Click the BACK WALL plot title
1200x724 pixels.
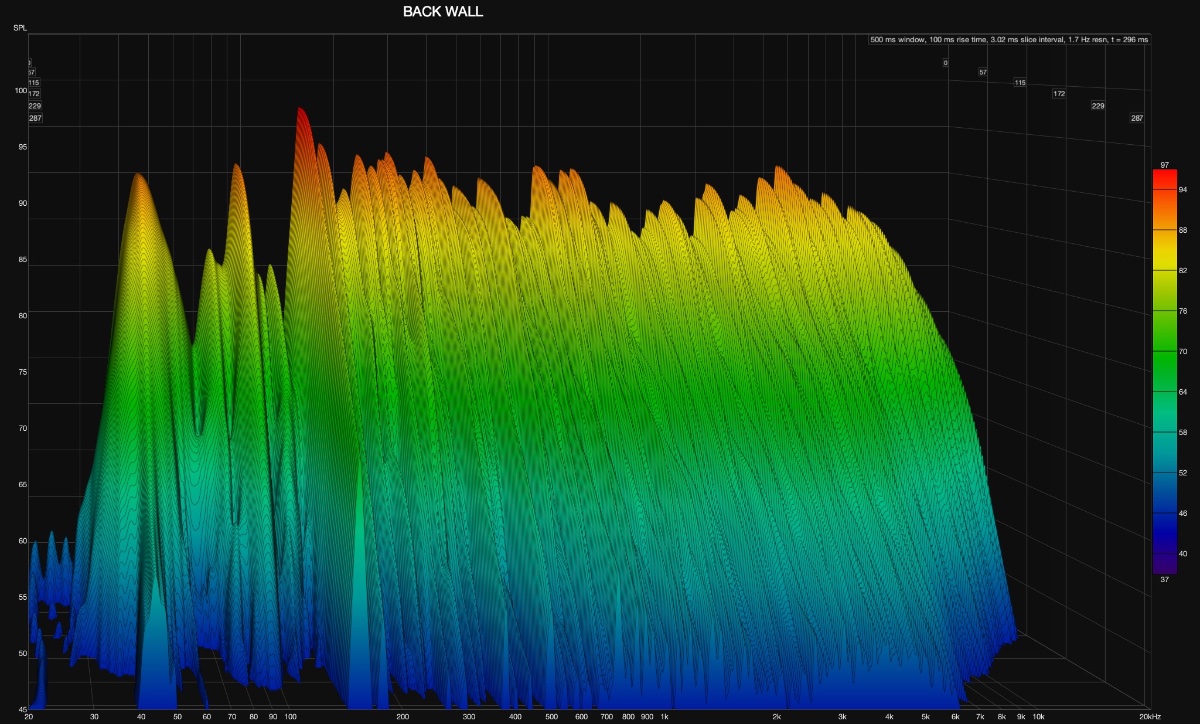[x=442, y=12]
